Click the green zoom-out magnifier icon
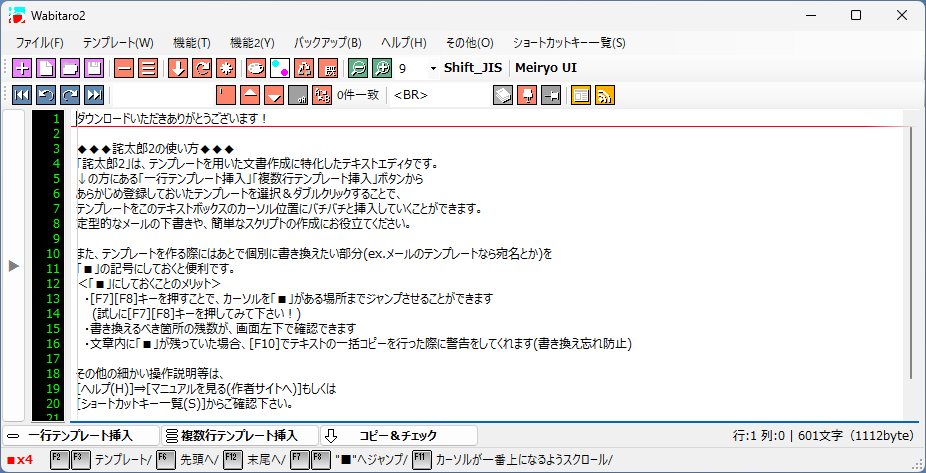This screenshot has width=926, height=473. pos(356,68)
